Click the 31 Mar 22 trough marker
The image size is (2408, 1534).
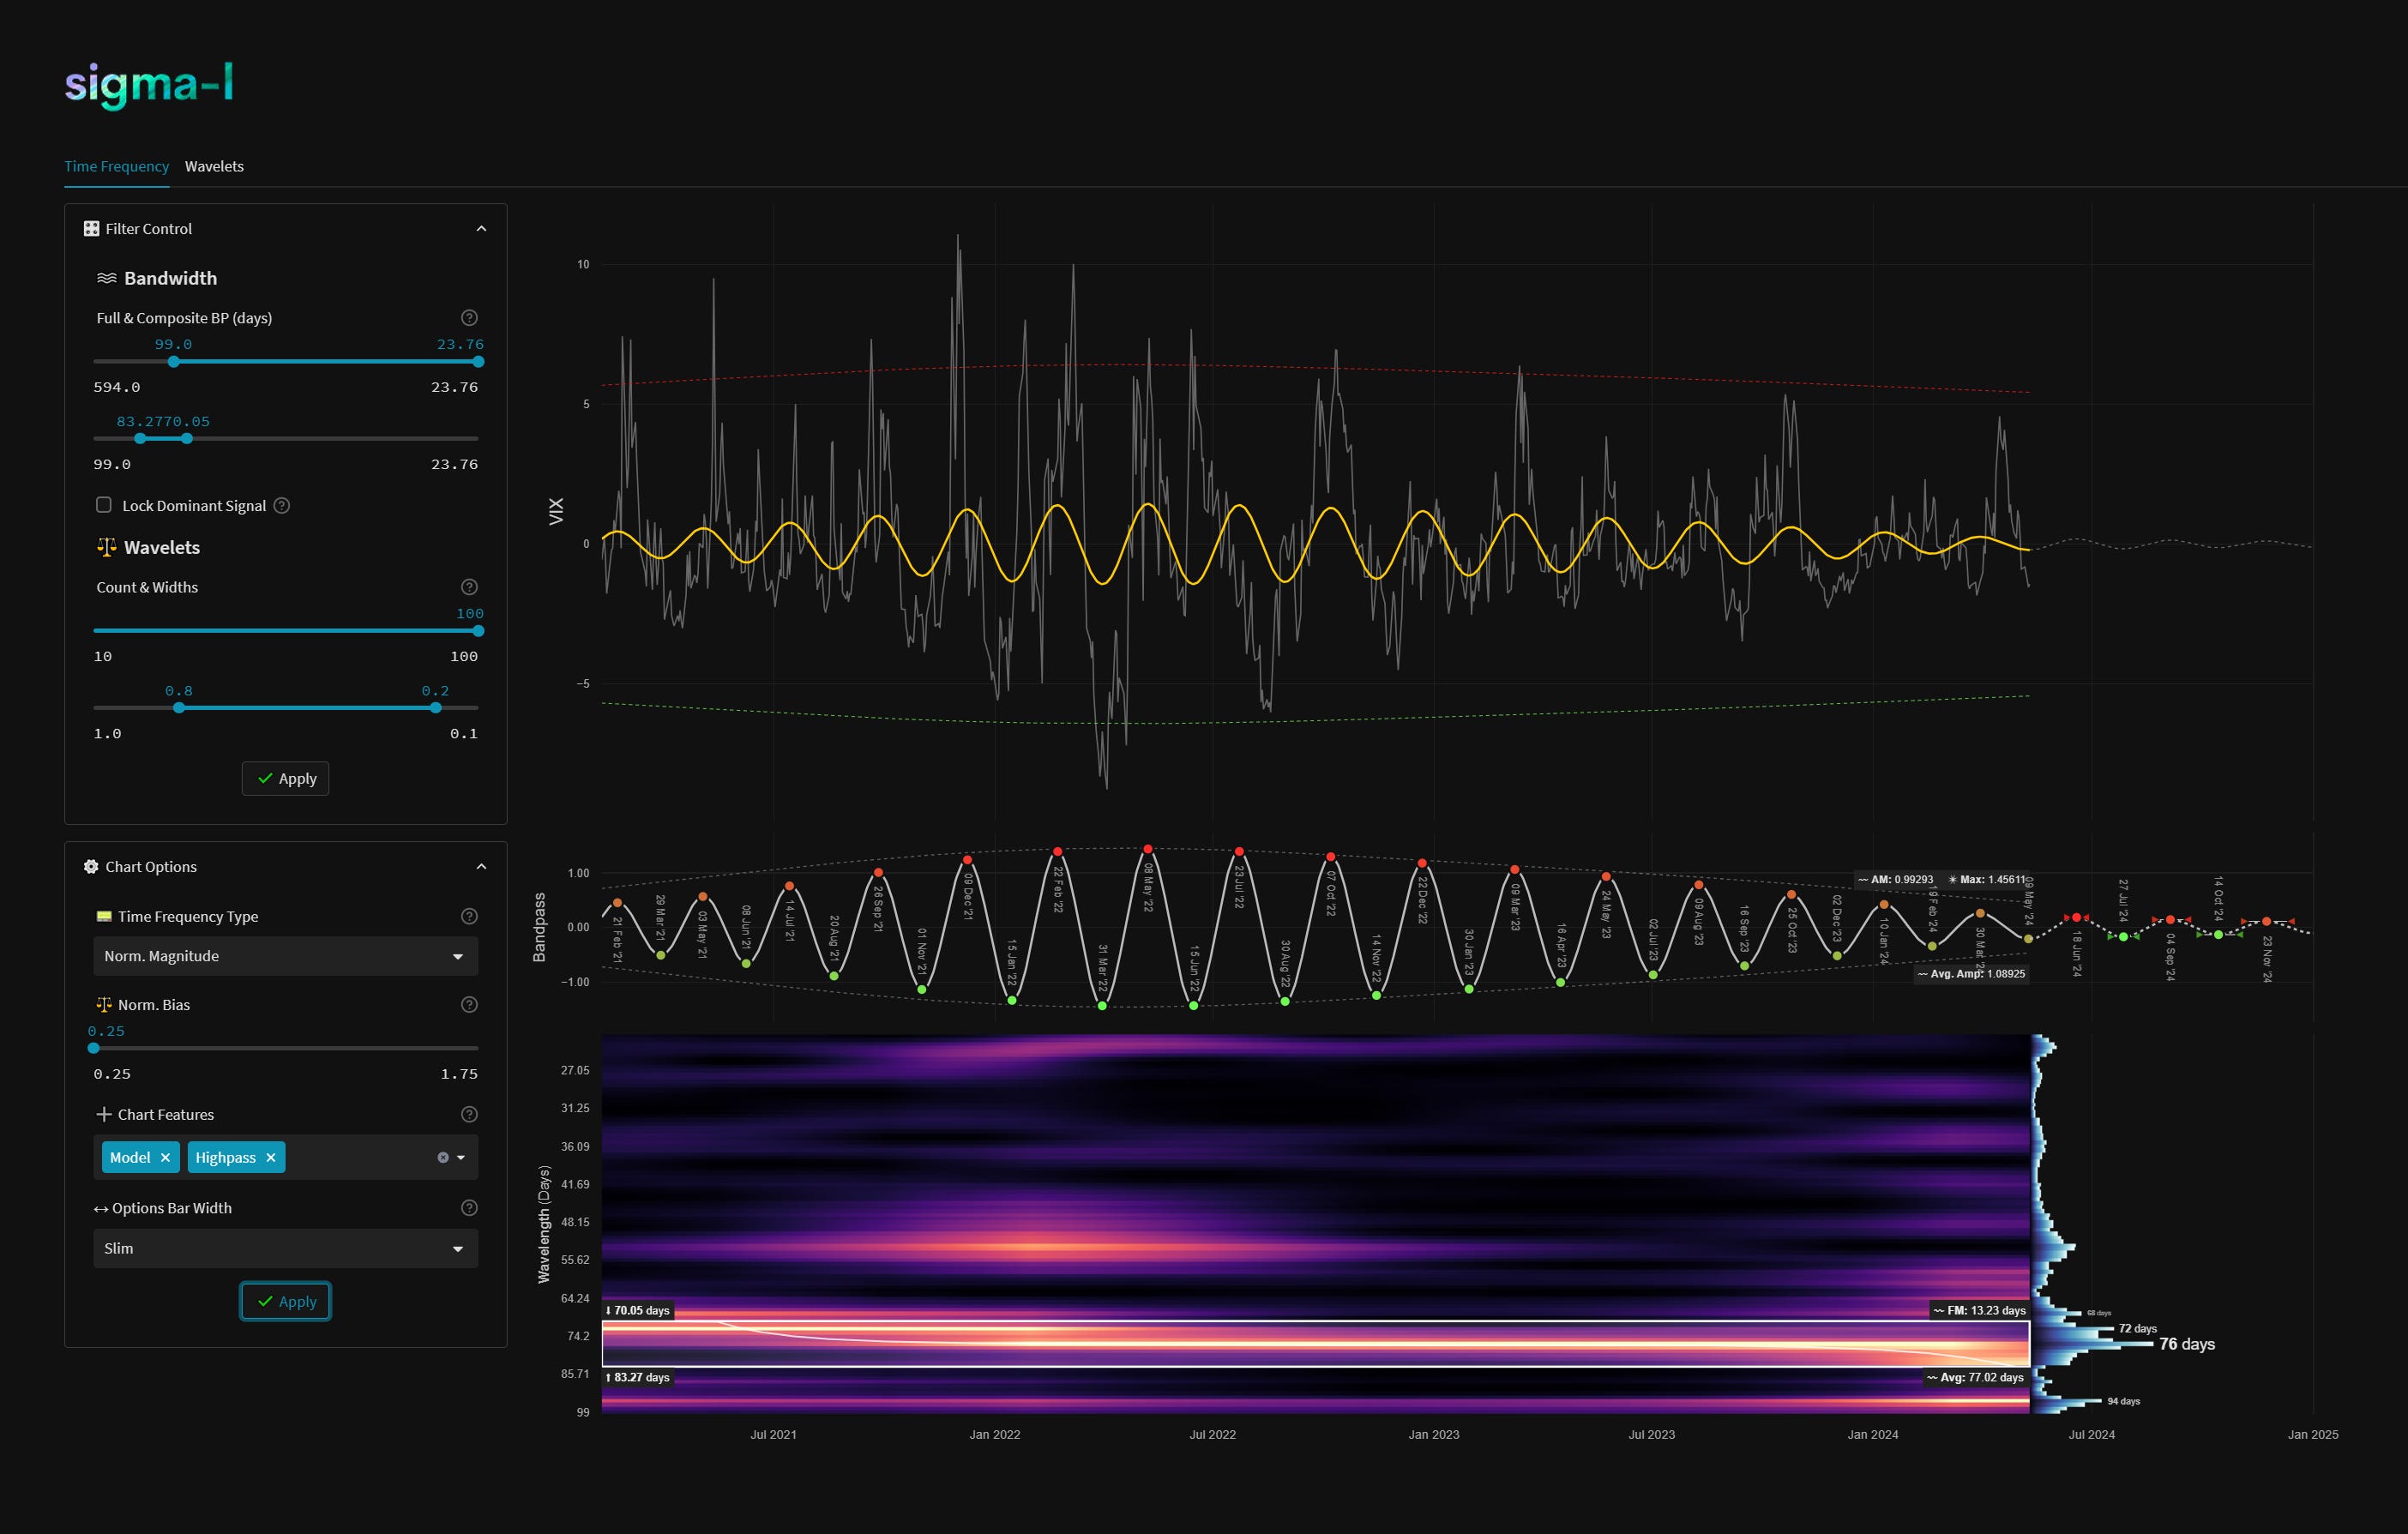1102,1006
